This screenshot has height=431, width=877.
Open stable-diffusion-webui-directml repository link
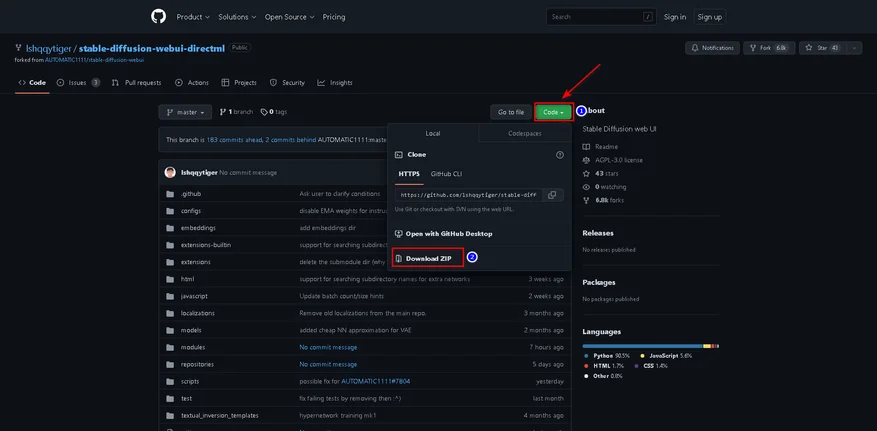pyautogui.click(x=152, y=48)
